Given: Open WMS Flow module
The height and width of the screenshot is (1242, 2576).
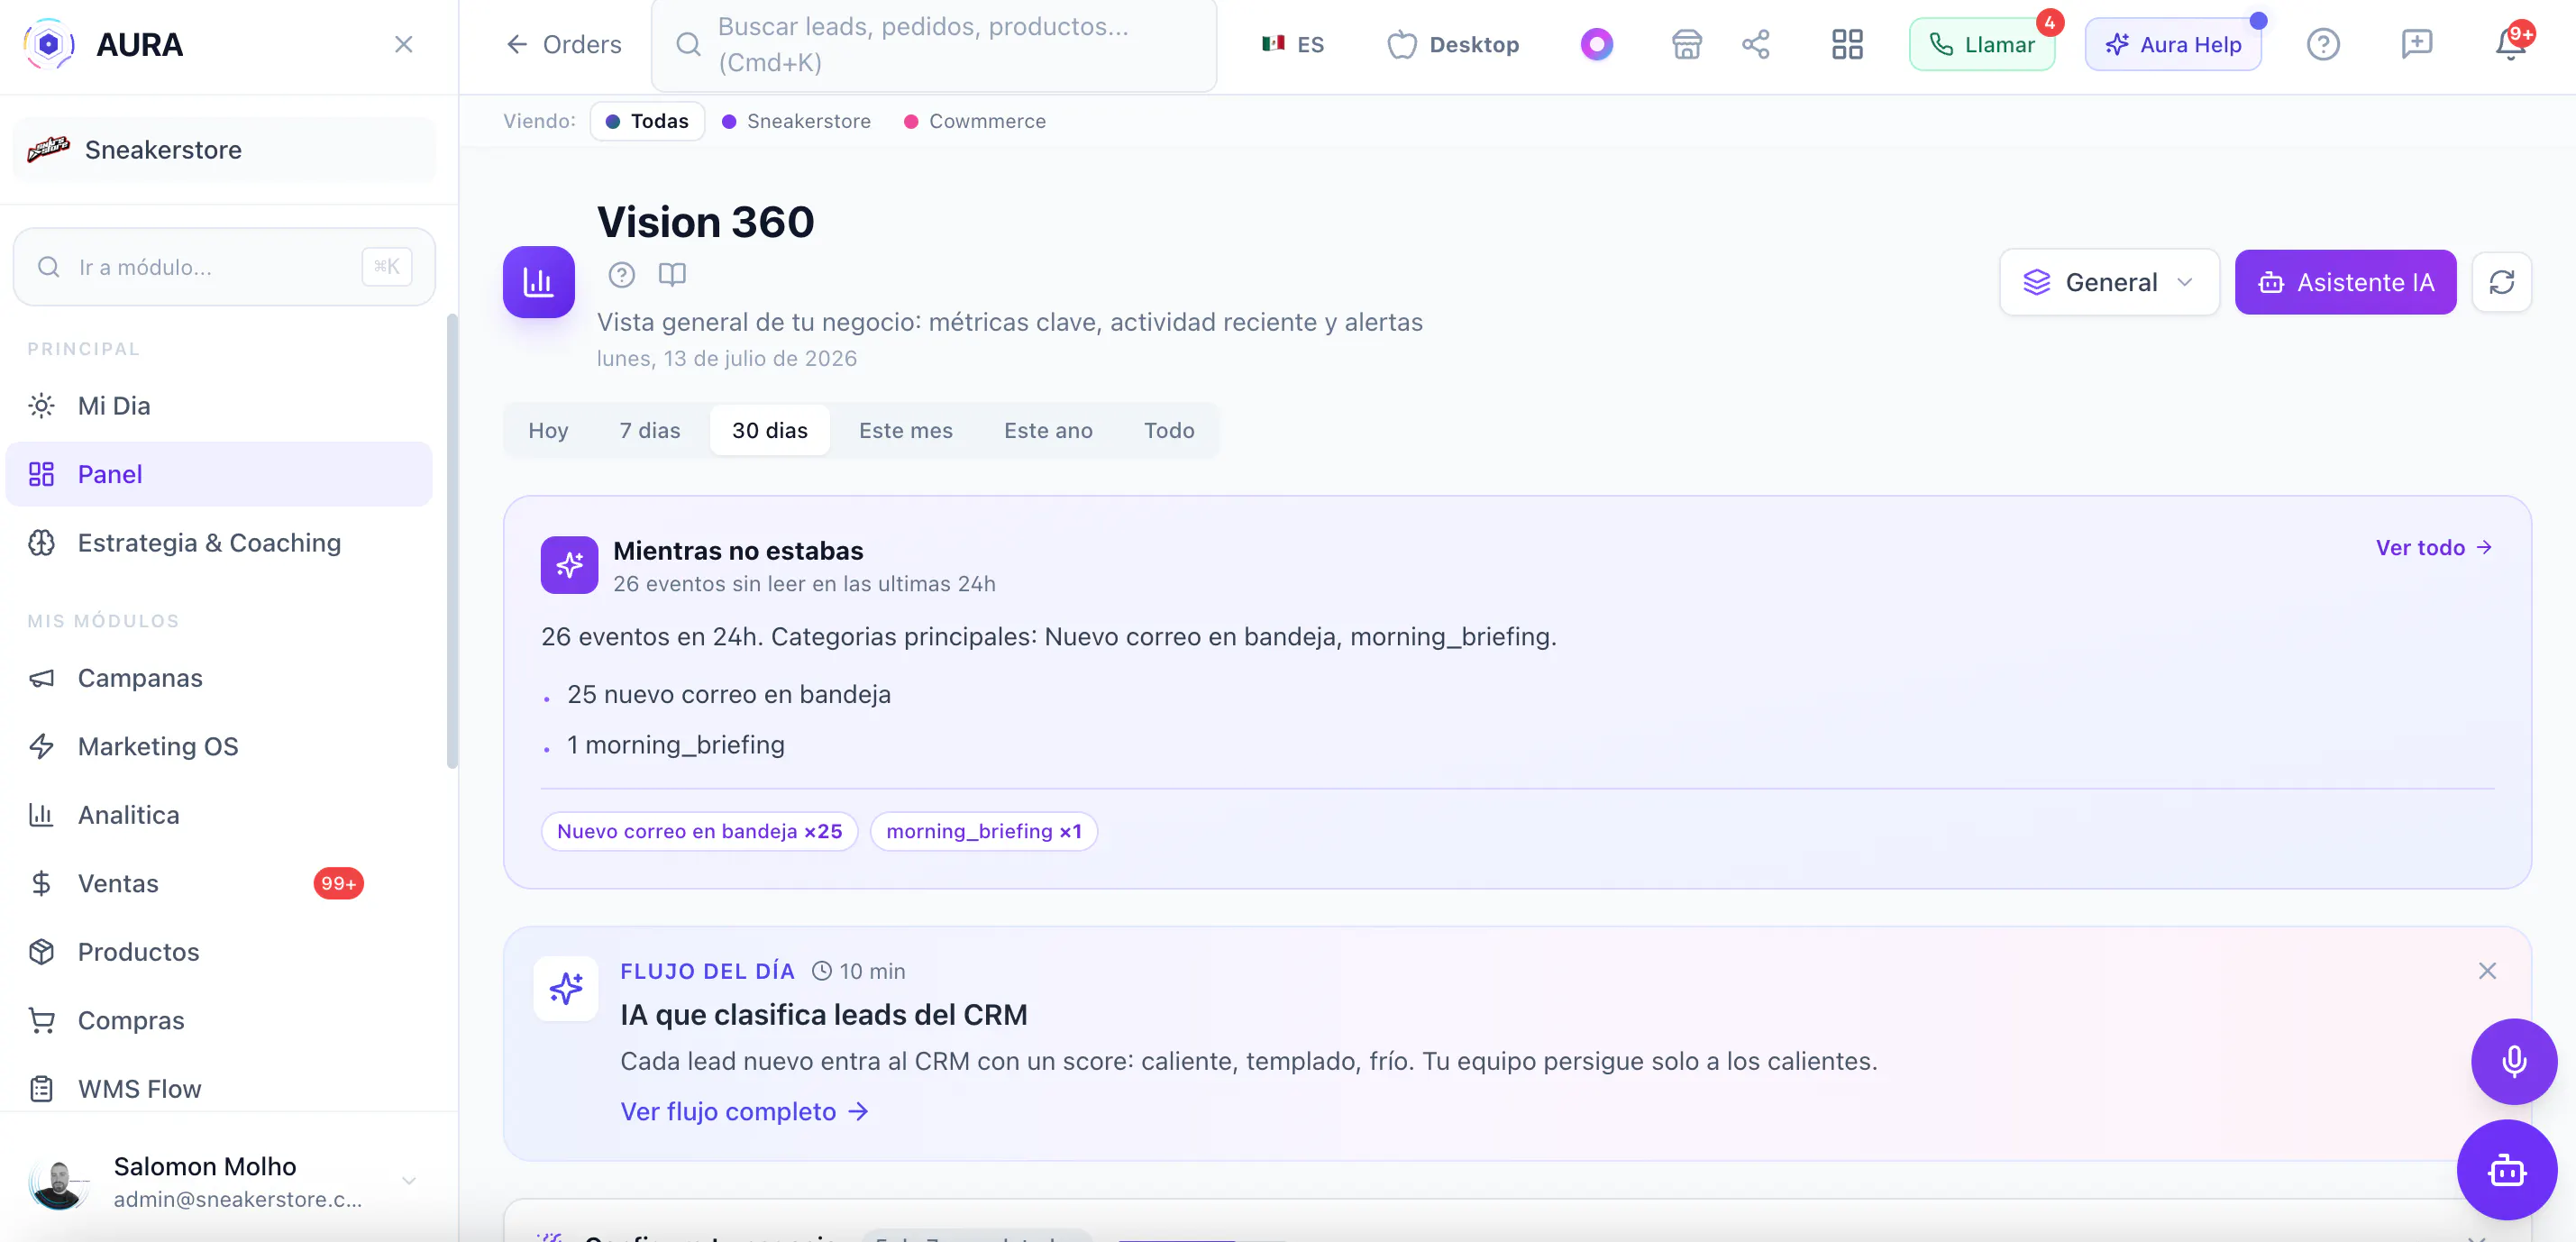Looking at the screenshot, I should 219,1089.
